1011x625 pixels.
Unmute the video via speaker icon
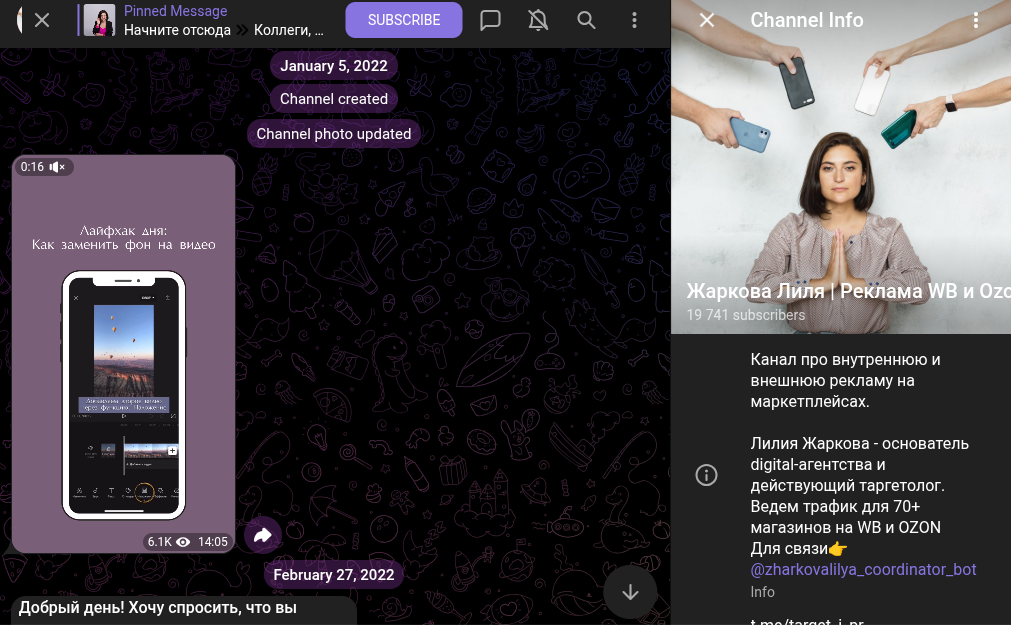tap(57, 167)
